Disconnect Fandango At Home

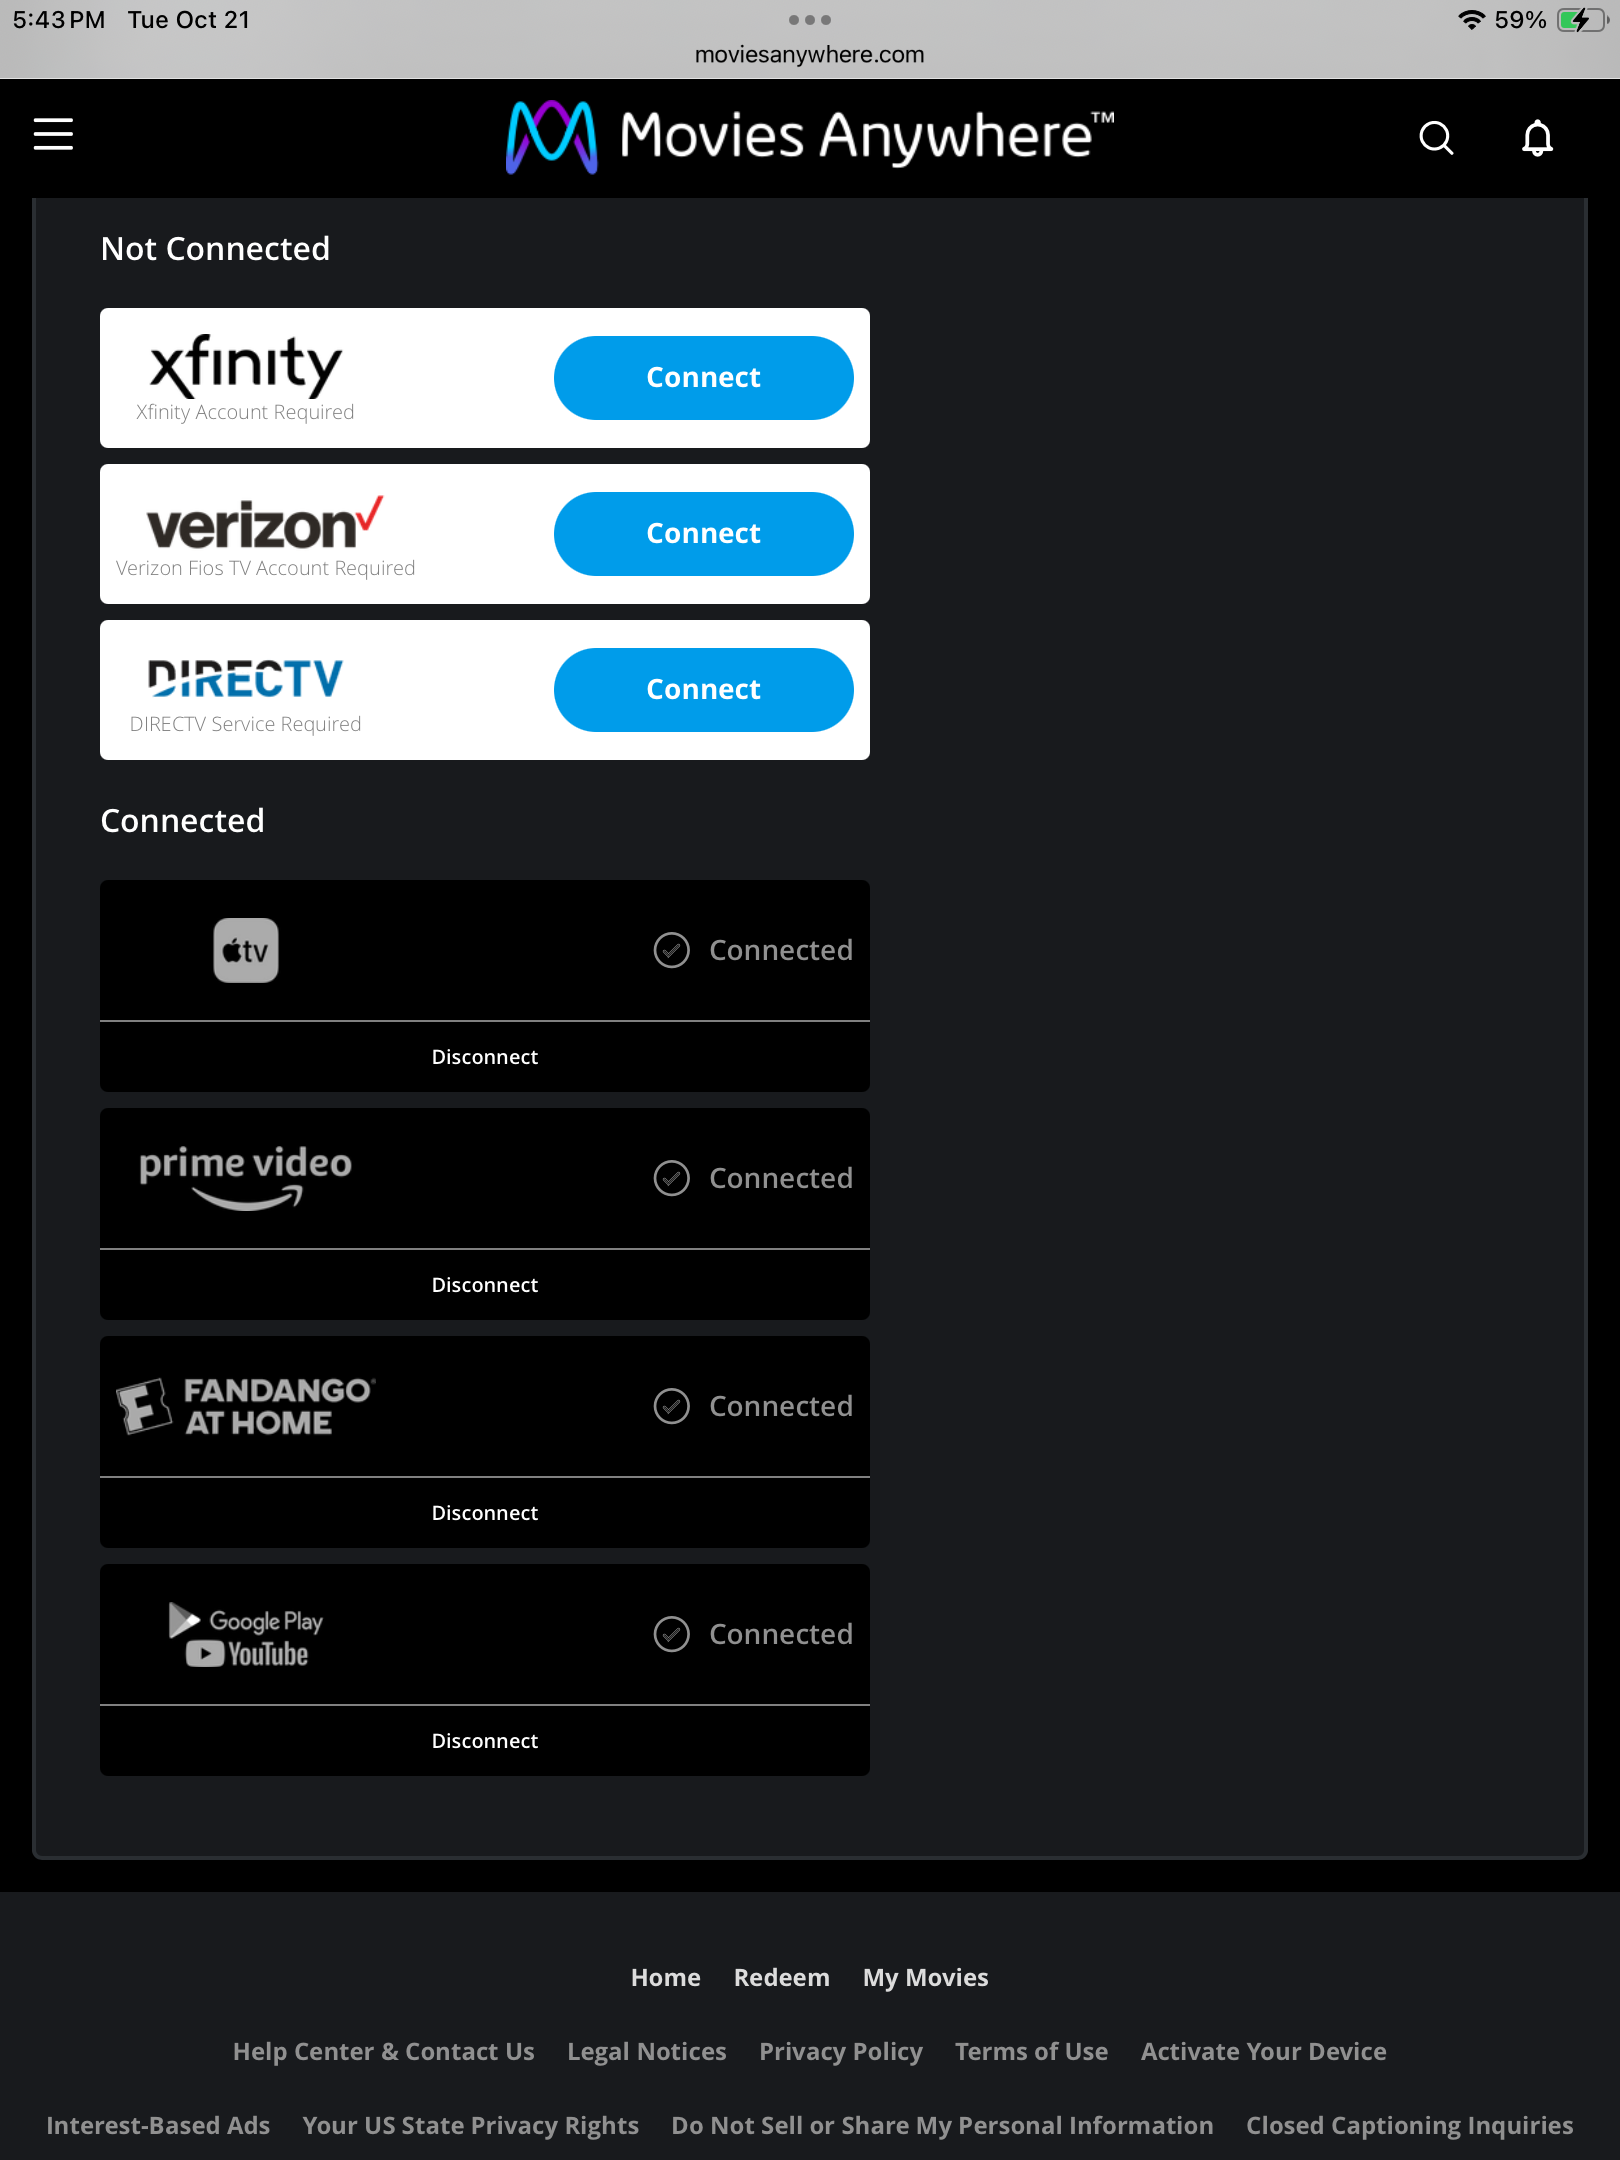tap(485, 1513)
